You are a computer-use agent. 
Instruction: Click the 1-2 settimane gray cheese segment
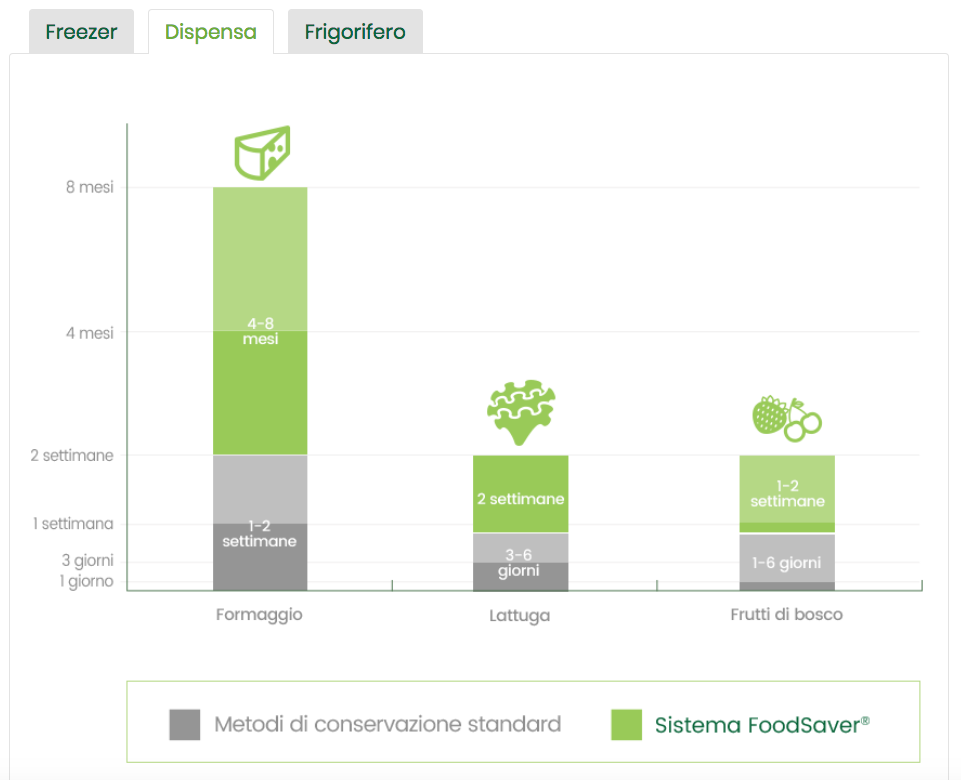(260, 533)
